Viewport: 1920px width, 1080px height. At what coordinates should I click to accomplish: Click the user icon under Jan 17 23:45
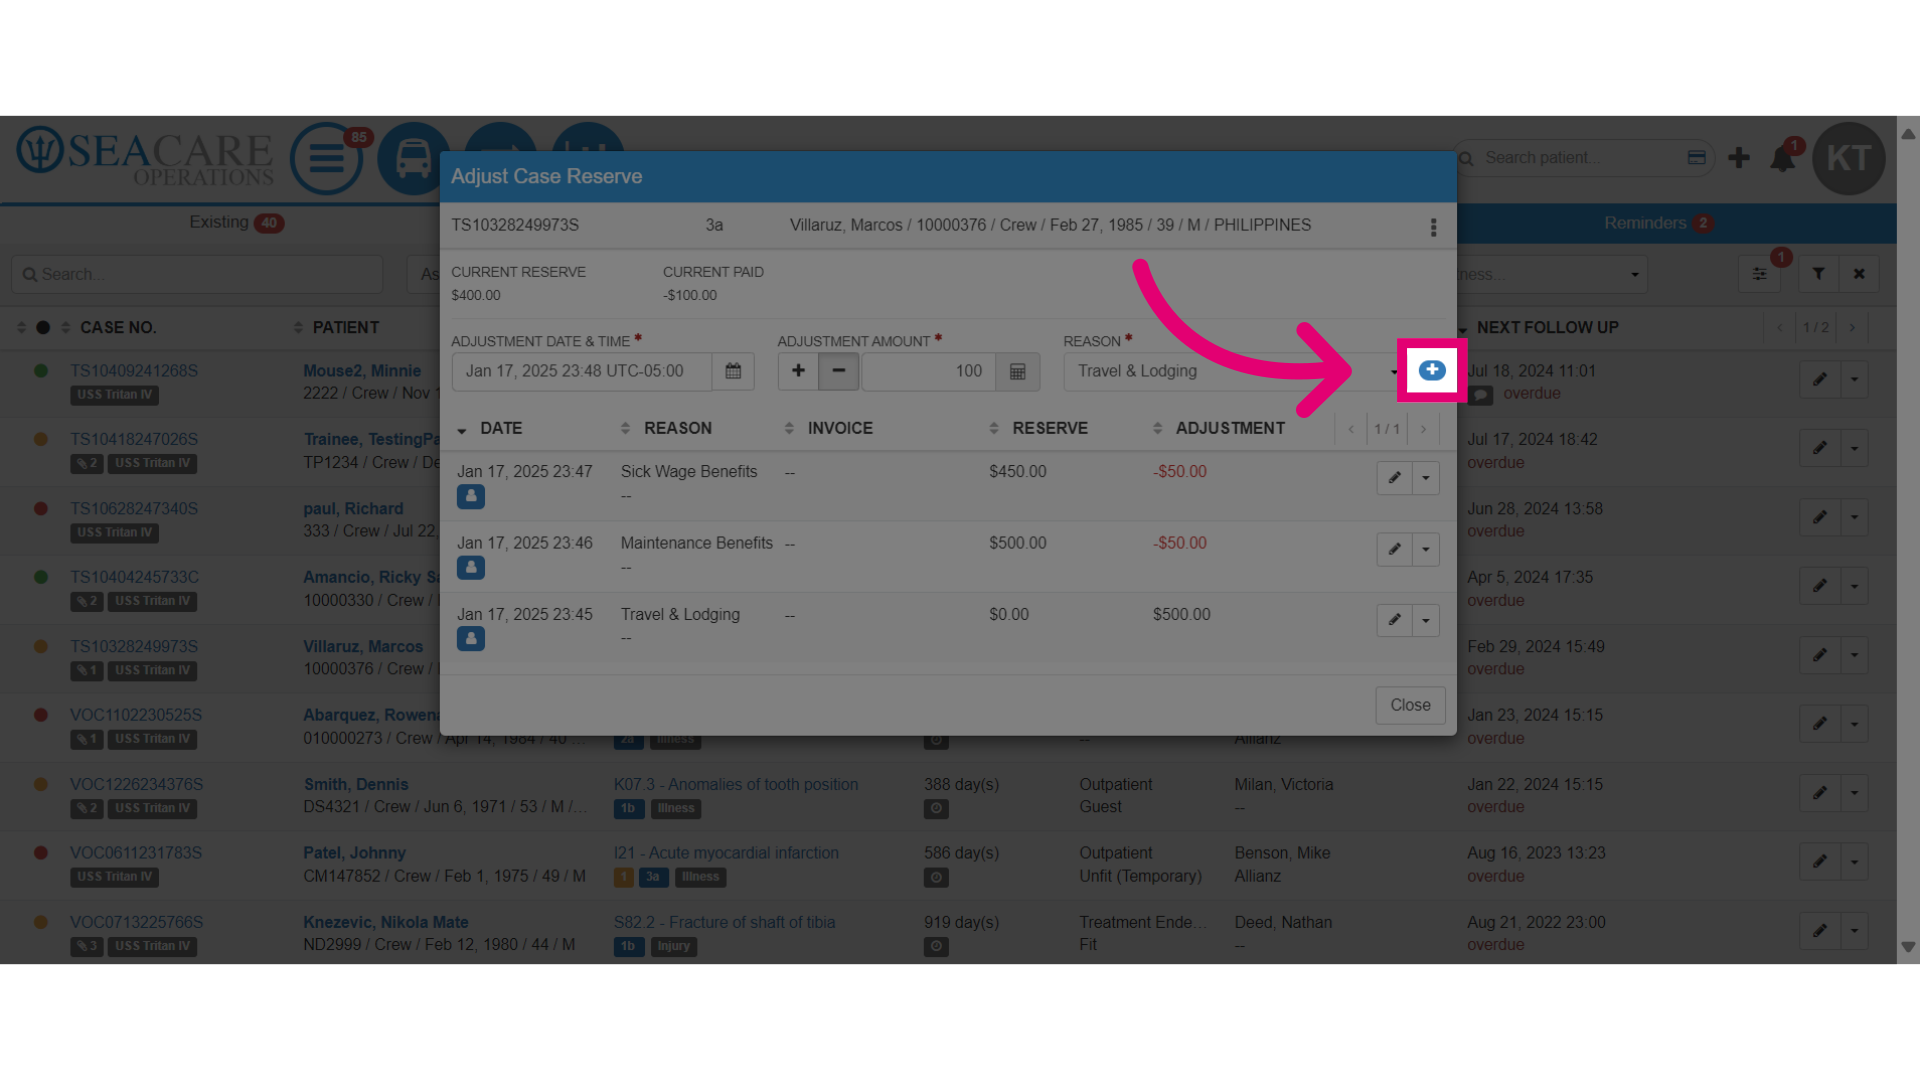pyautogui.click(x=471, y=638)
